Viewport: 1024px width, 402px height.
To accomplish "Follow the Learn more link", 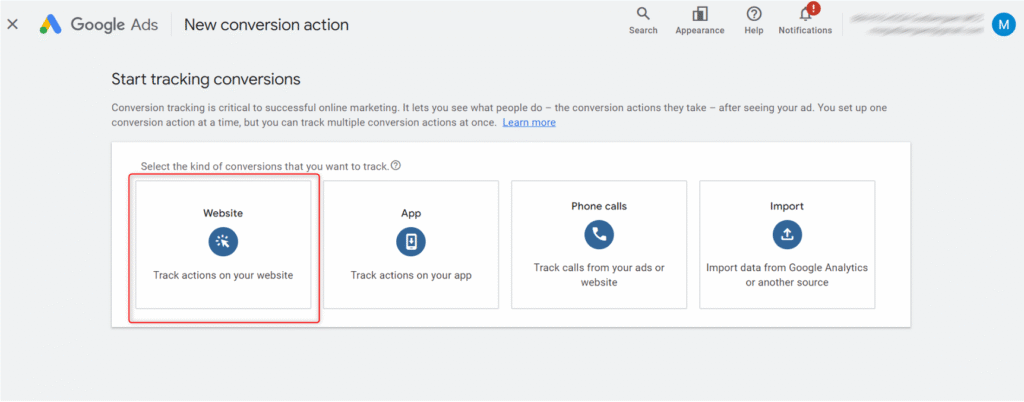I will tap(529, 122).
